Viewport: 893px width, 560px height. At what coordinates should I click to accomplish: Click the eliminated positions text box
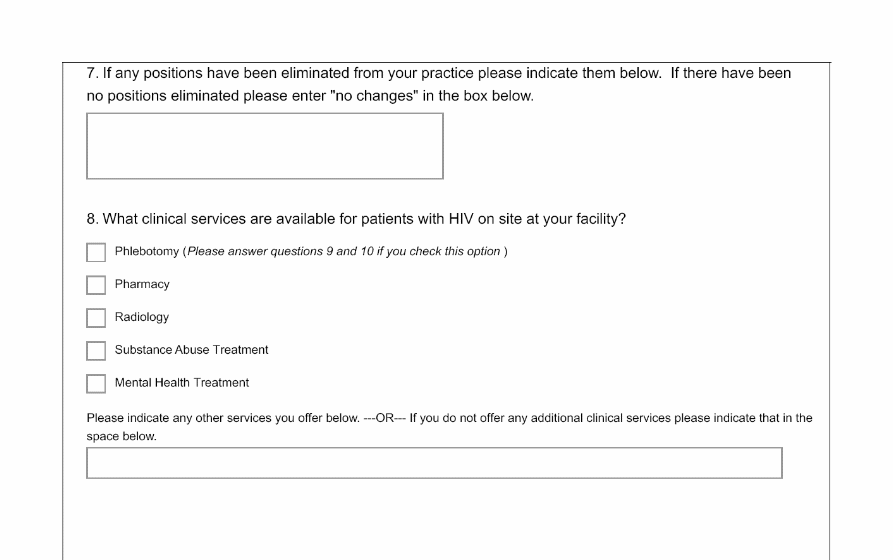pos(265,146)
